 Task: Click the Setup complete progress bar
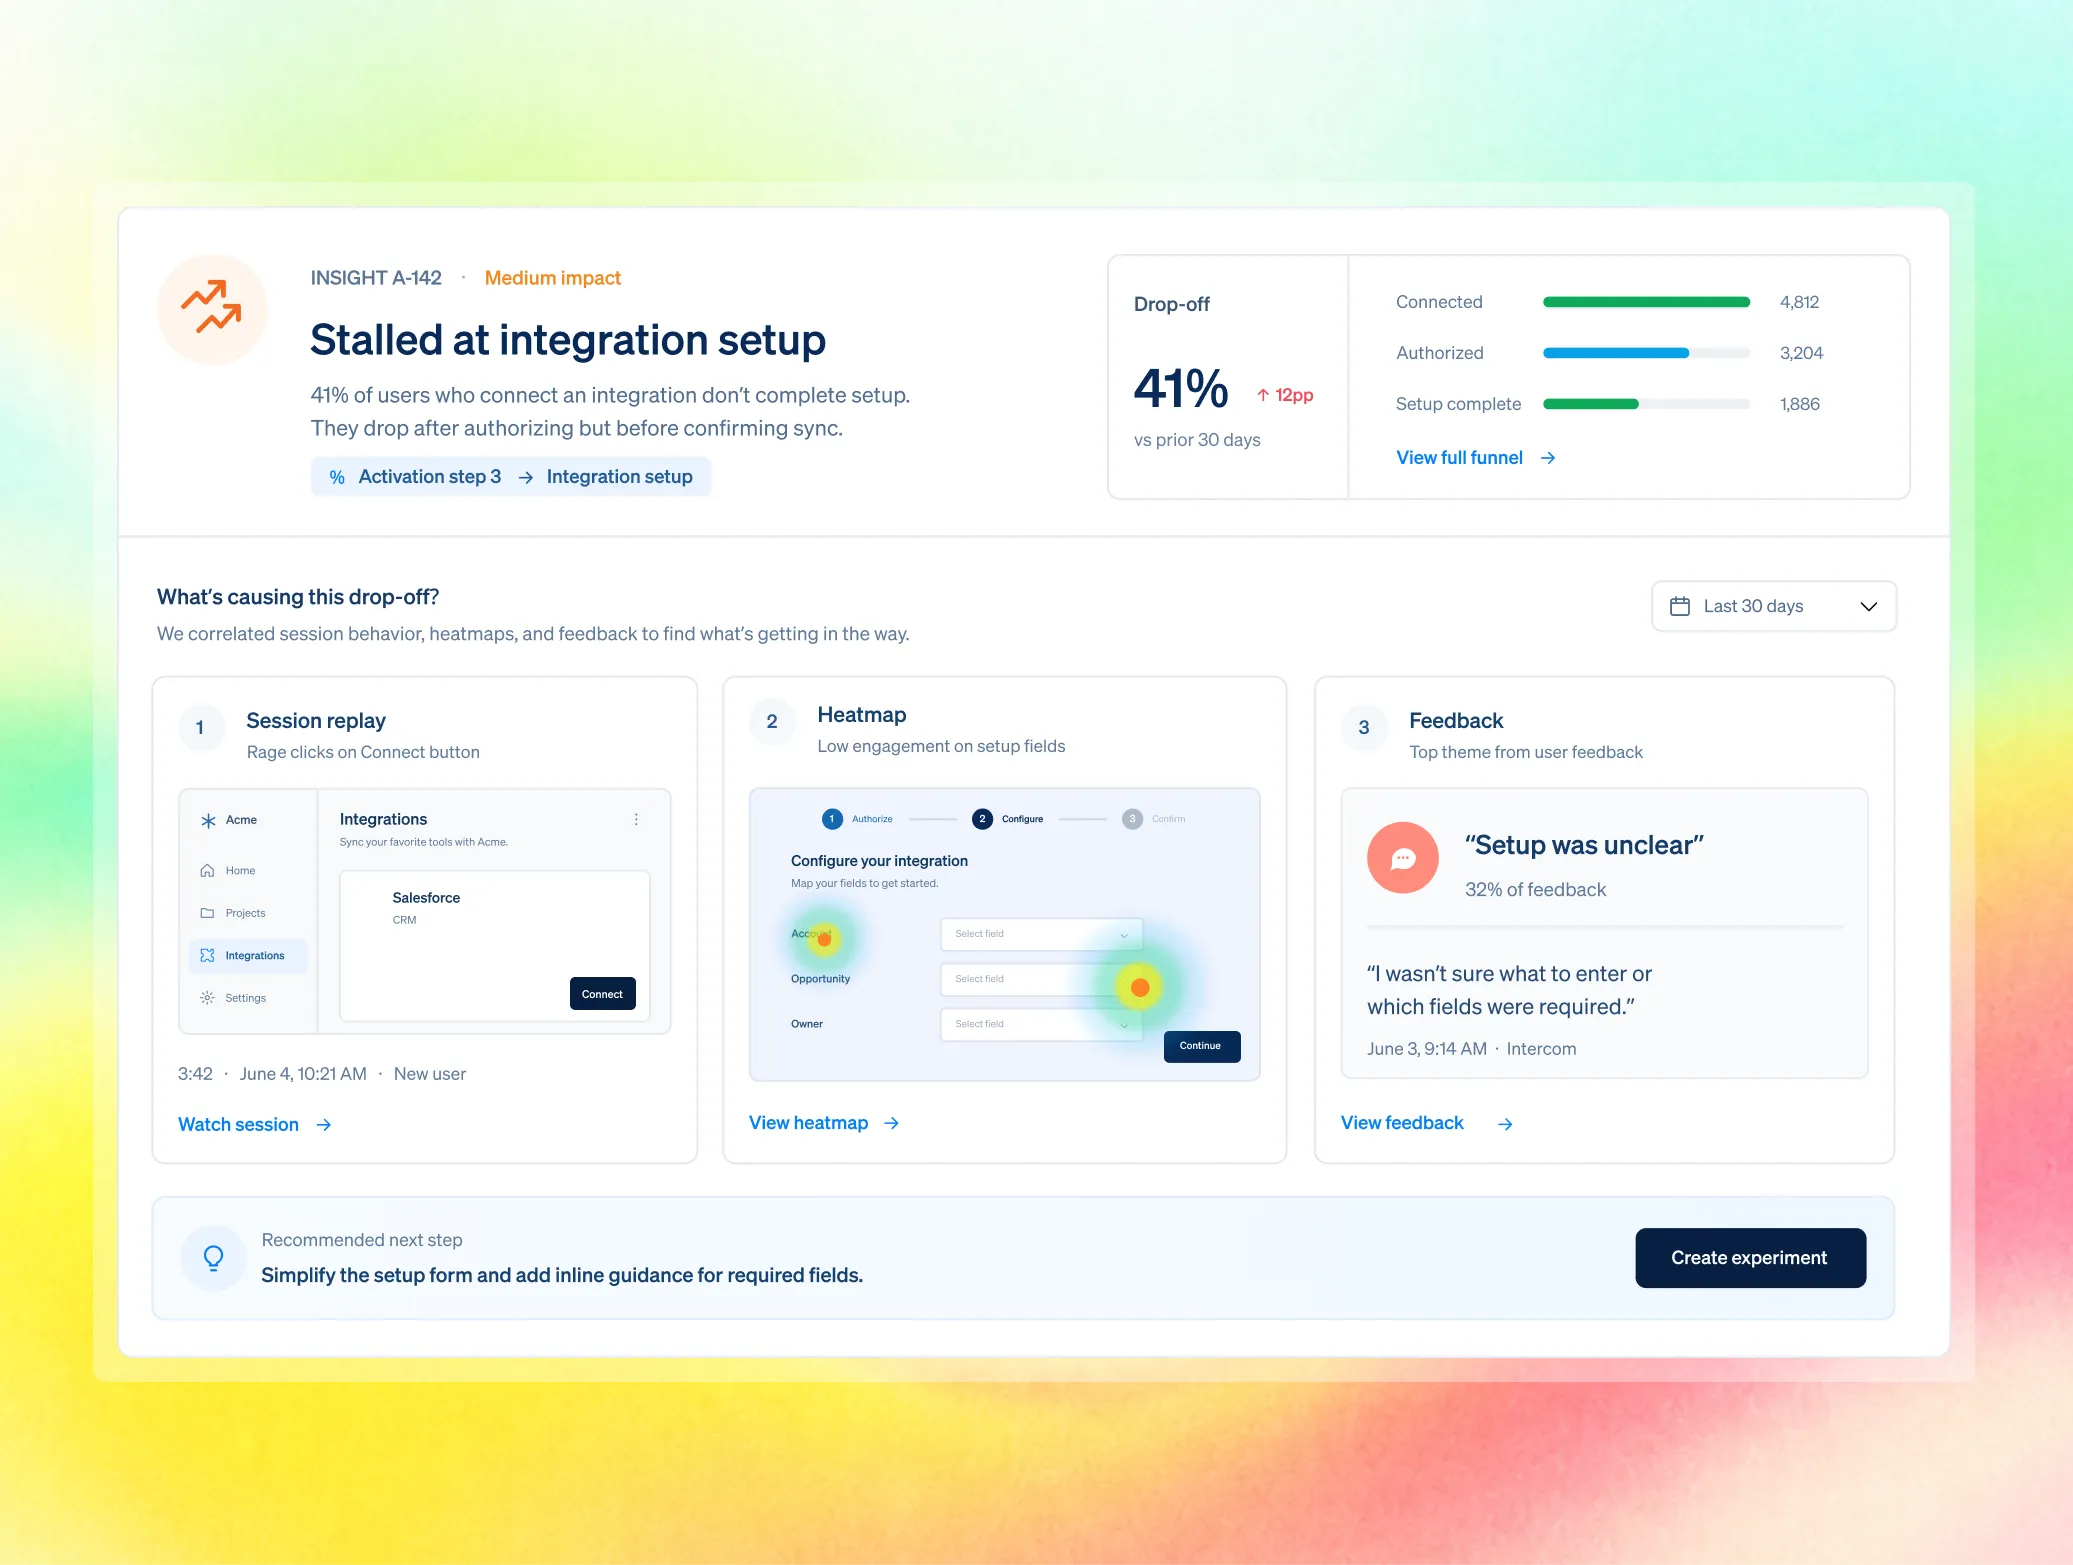click(1646, 404)
